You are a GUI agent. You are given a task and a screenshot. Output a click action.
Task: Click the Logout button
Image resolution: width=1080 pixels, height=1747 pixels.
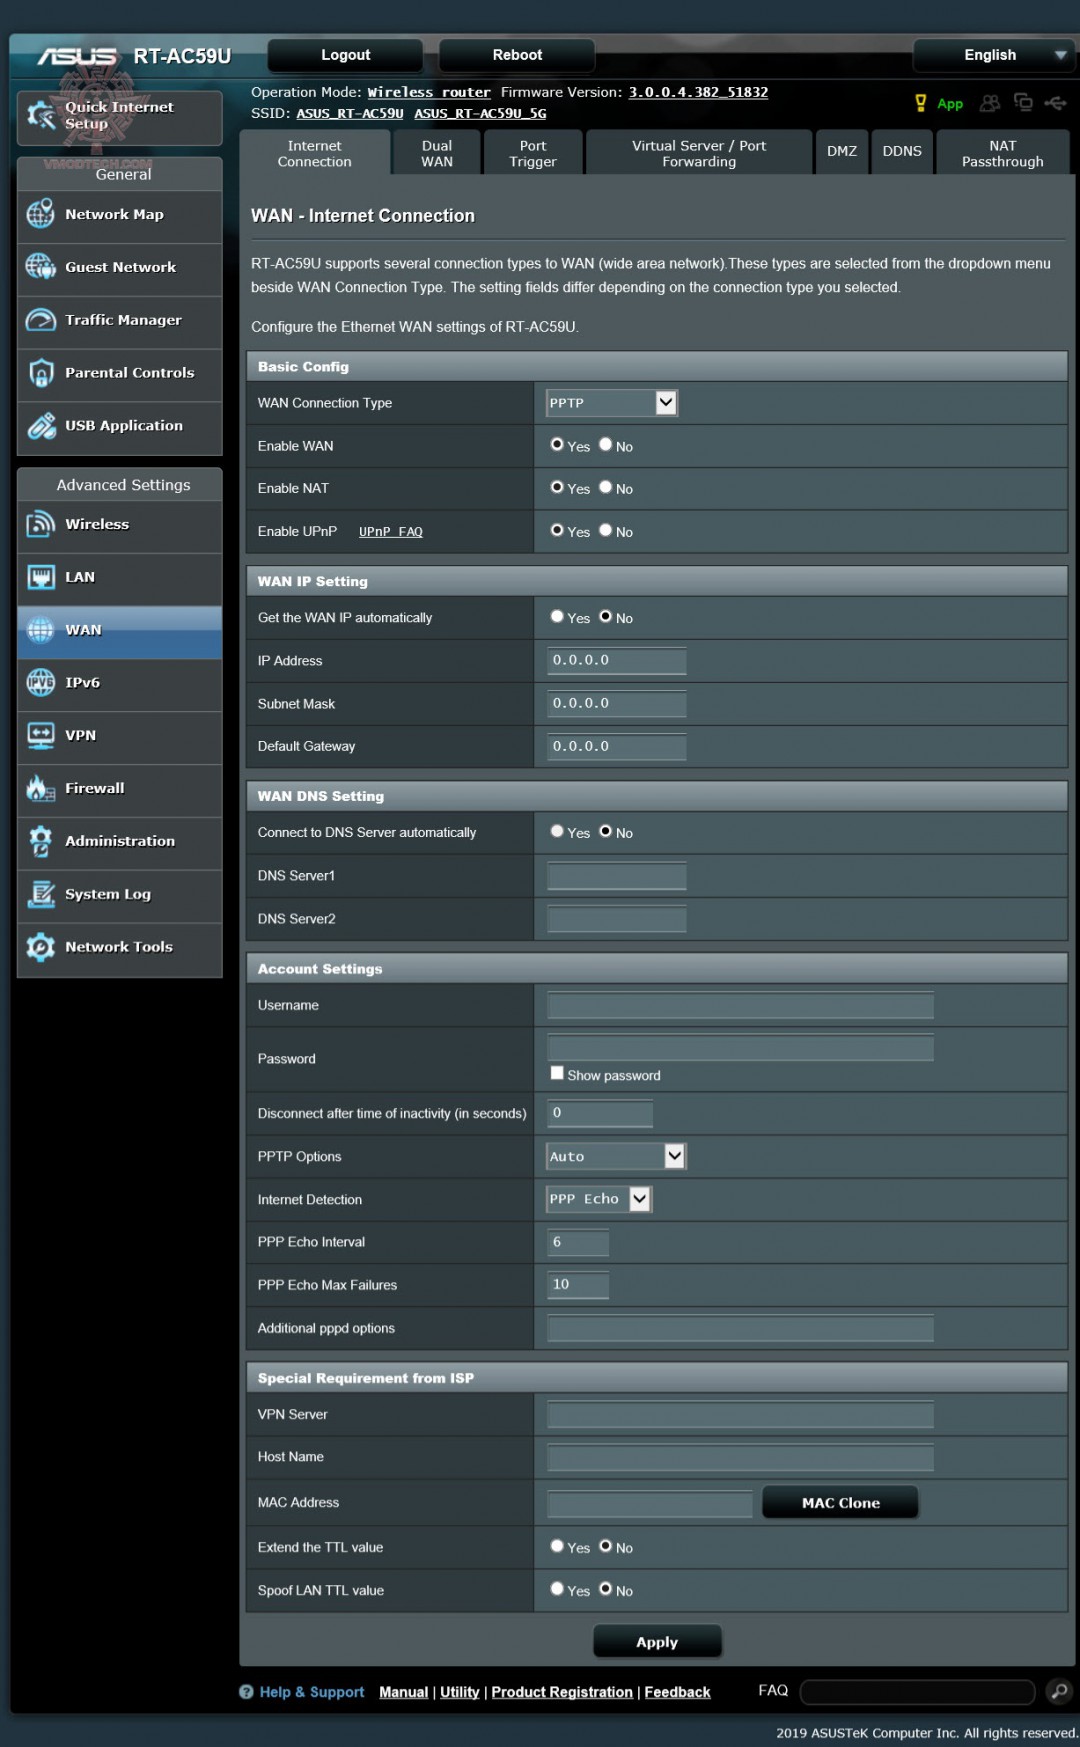click(x=346, y=55)
